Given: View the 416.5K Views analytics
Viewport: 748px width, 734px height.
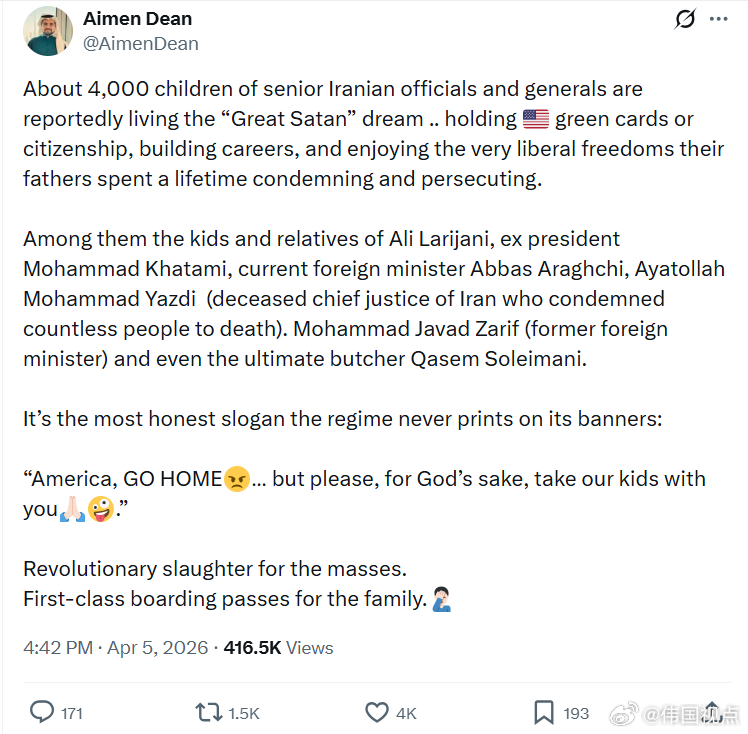Looking at the screenshot, I should tap(279, 648).
